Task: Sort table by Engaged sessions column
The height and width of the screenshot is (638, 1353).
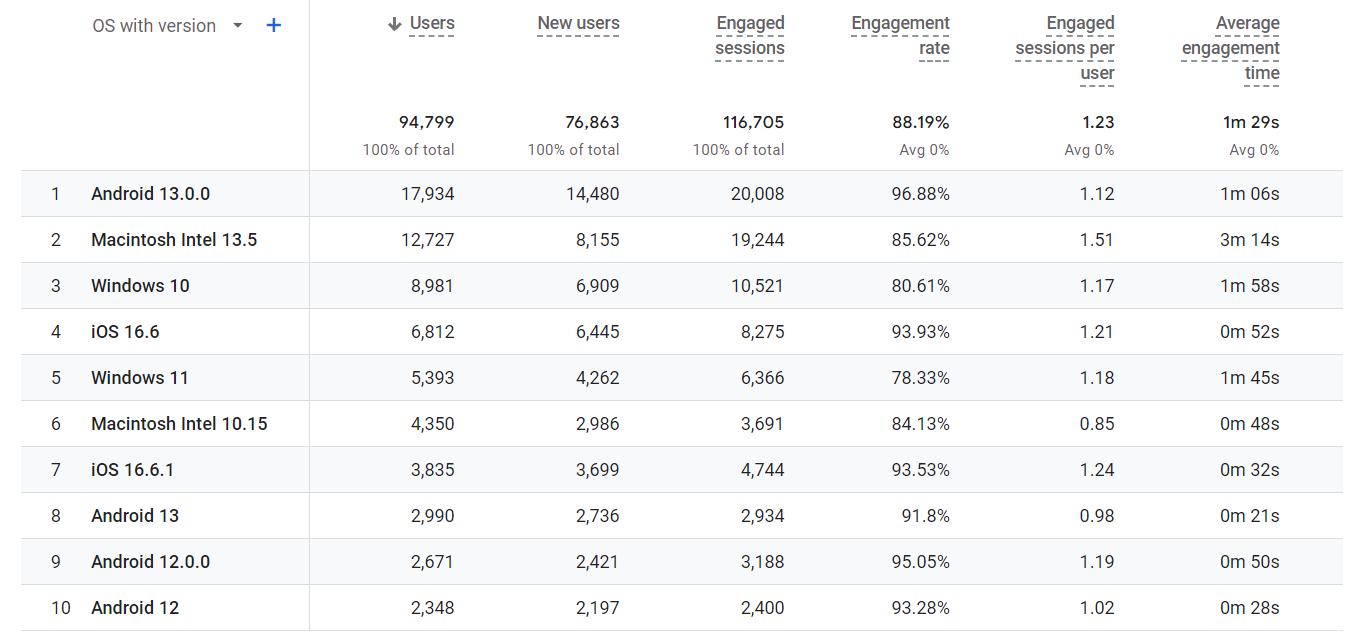Action: point(750,36)
